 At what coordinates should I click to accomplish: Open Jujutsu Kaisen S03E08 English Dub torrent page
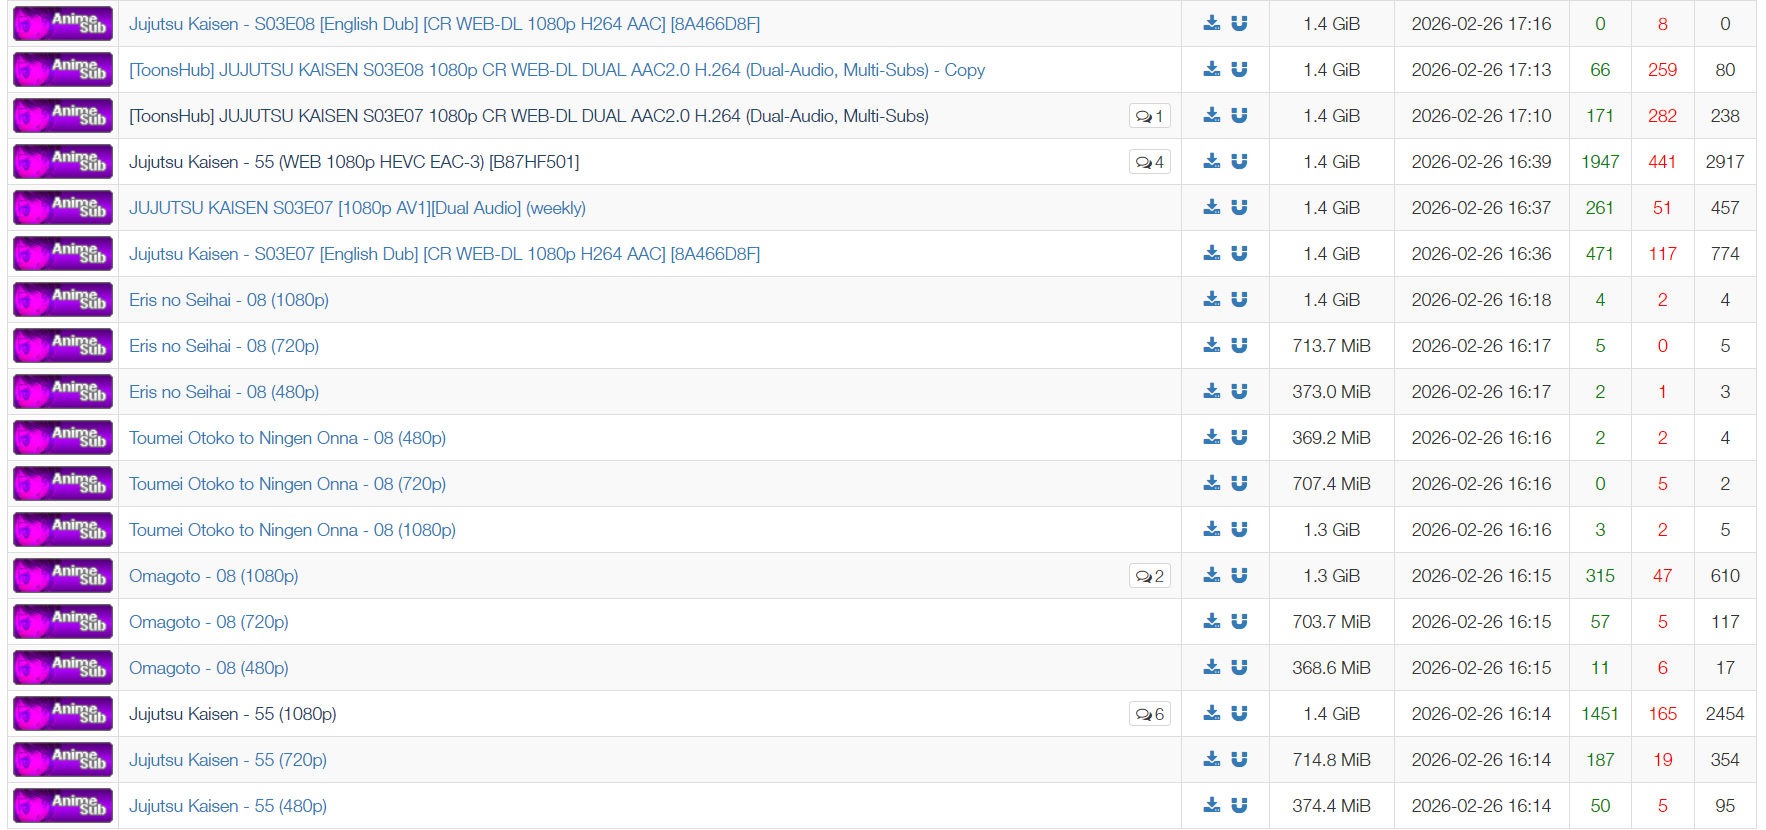pyautogui.click(x=444, y=24)
